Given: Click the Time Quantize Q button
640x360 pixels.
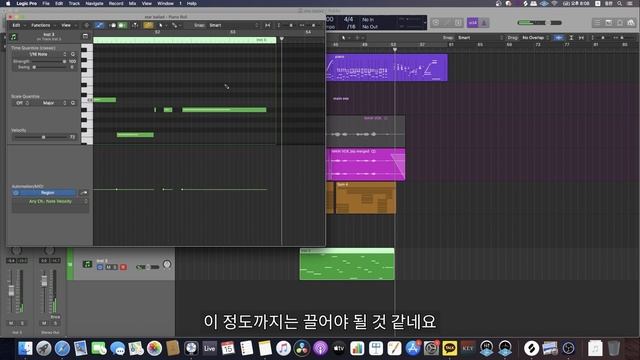Looking at the screenshot, I should [73, 54].
